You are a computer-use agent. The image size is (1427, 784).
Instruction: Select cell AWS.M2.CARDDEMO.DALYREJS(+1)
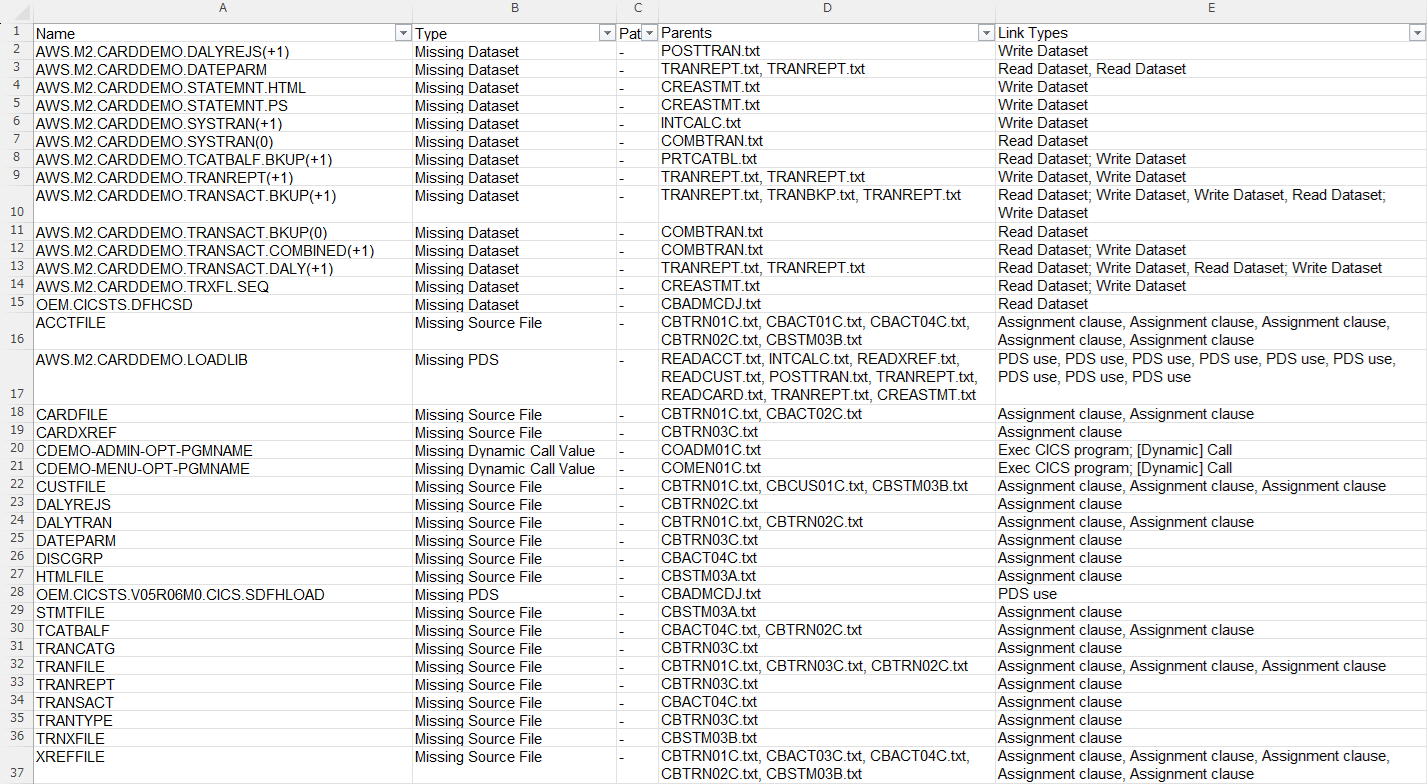coord(222,51)
